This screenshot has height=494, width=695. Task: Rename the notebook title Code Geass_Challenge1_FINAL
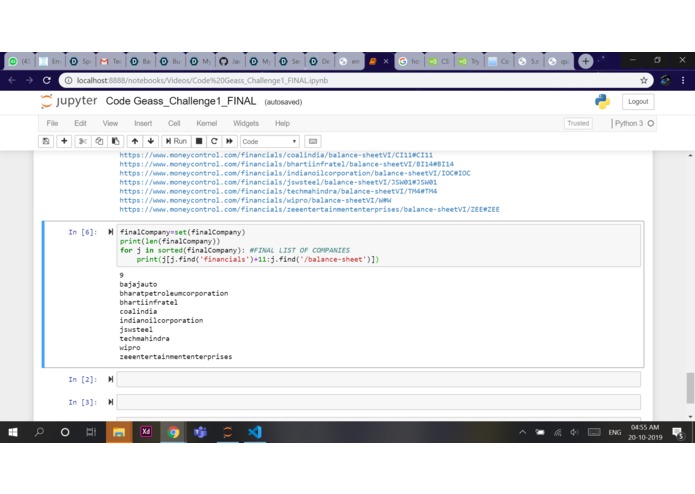pos(181,101)
